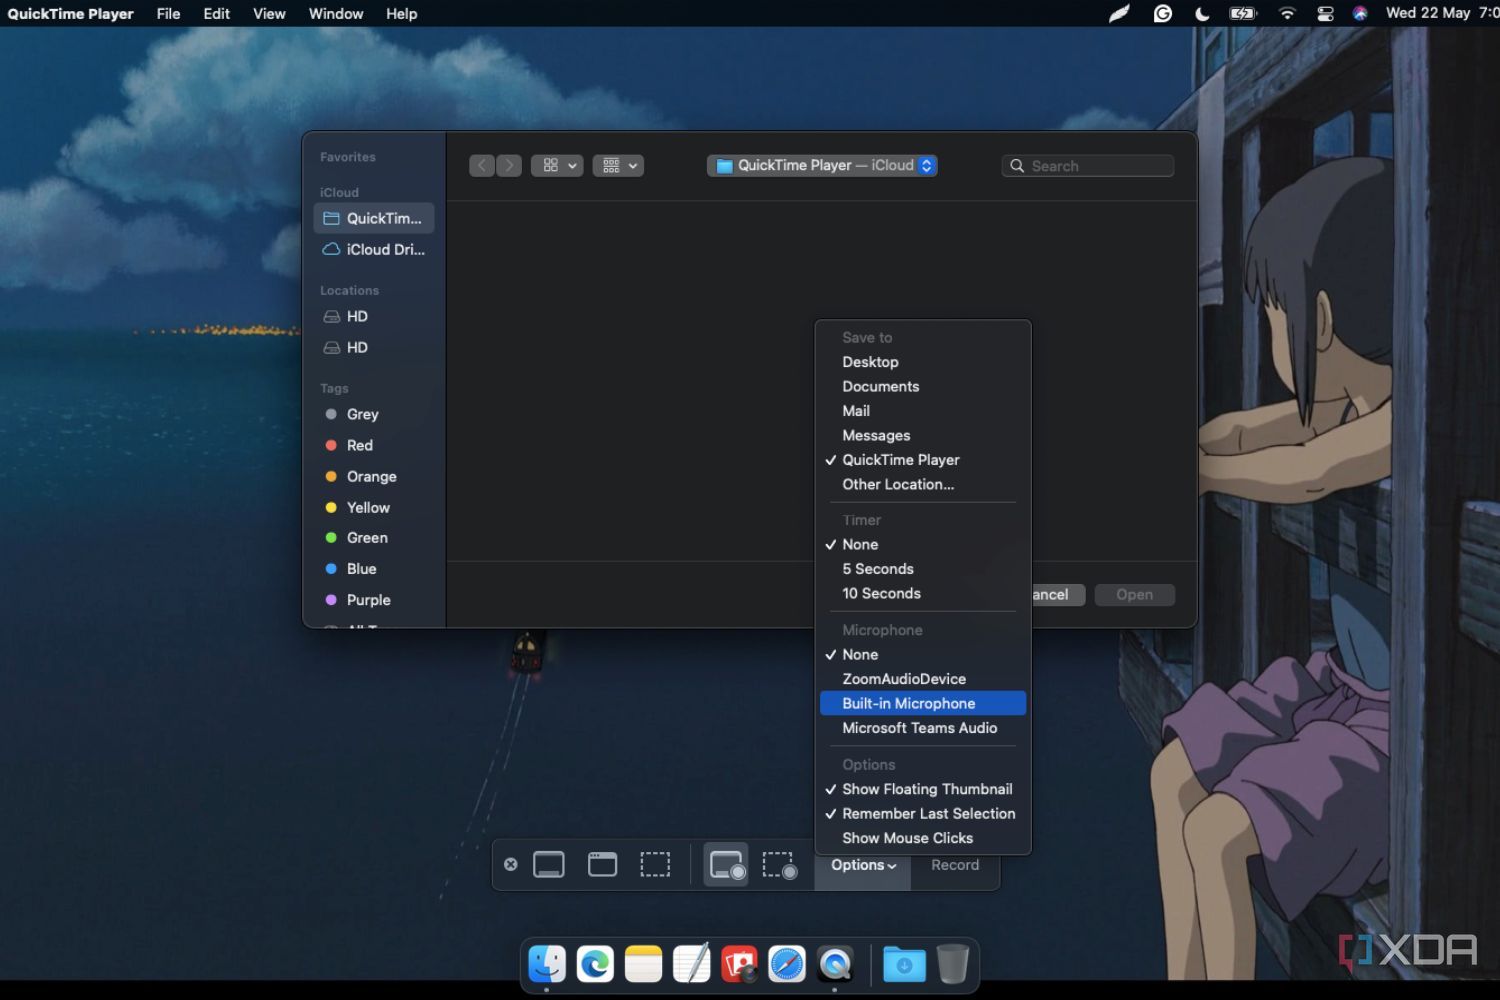Select iCloud Drive in the sidebar

374,249
